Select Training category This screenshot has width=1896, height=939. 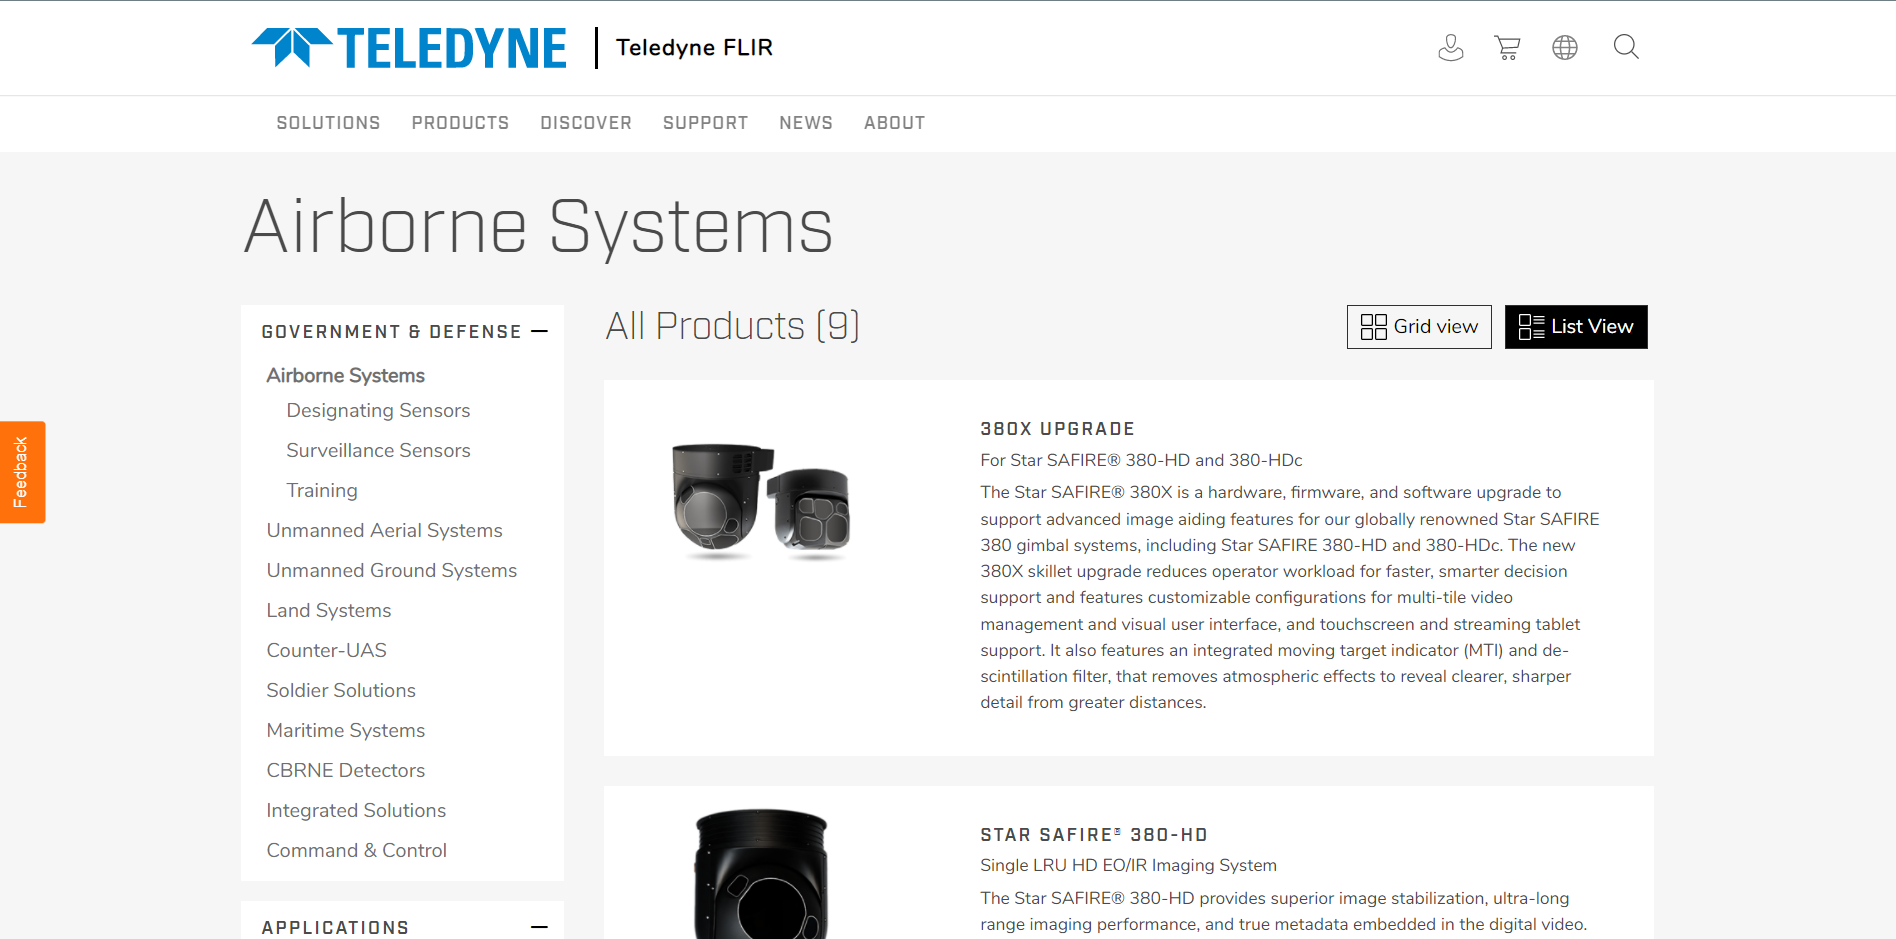coord(322,490)
